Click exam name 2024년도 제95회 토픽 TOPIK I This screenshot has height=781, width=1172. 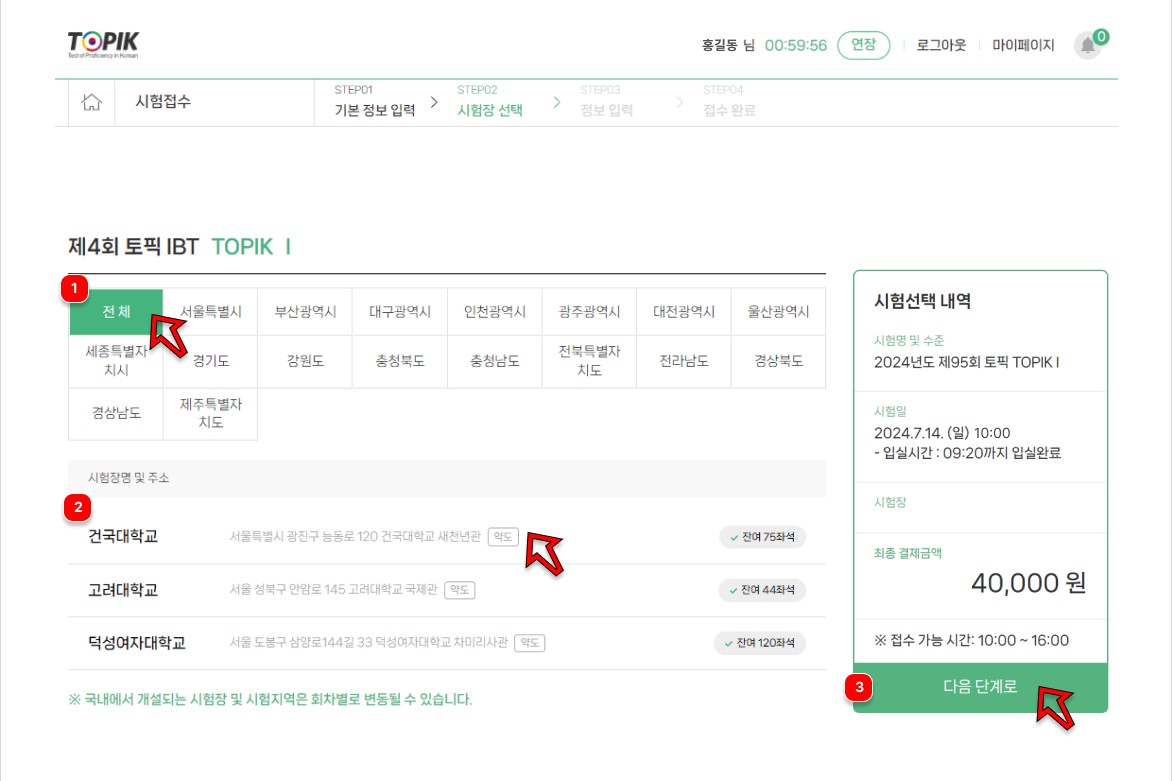point(966,362)
